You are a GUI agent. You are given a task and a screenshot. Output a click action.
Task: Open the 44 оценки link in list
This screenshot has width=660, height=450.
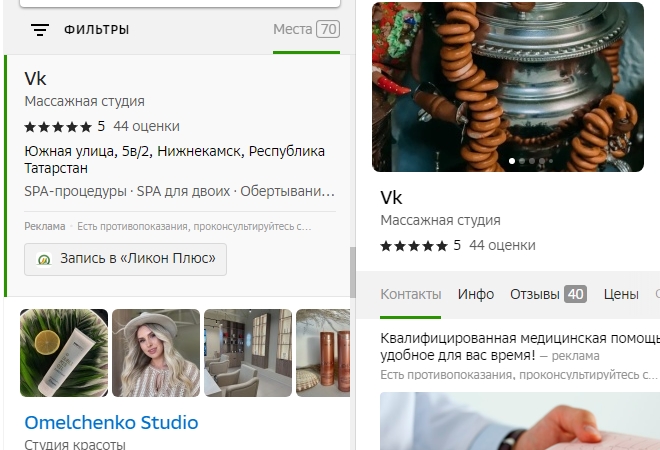click(146, 127)
